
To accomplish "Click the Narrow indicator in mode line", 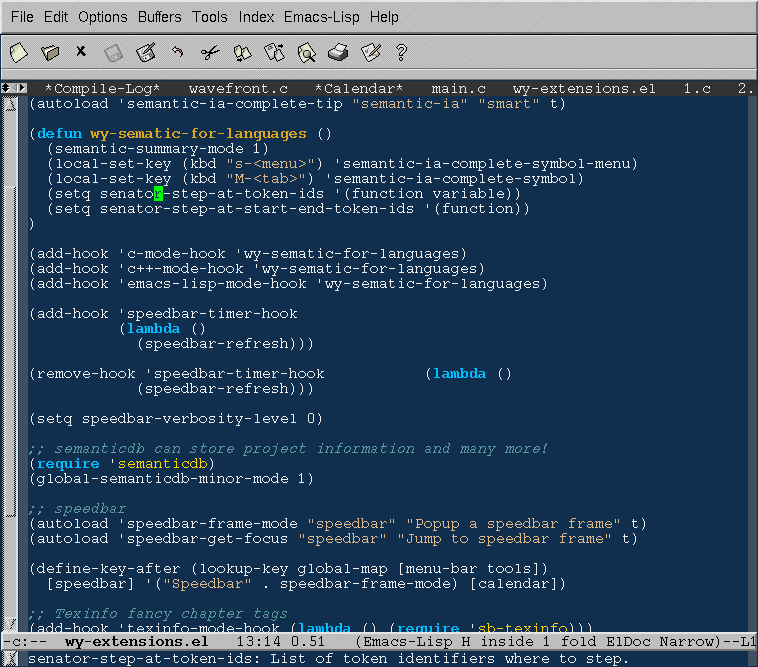I will click(x=686, y=642).
